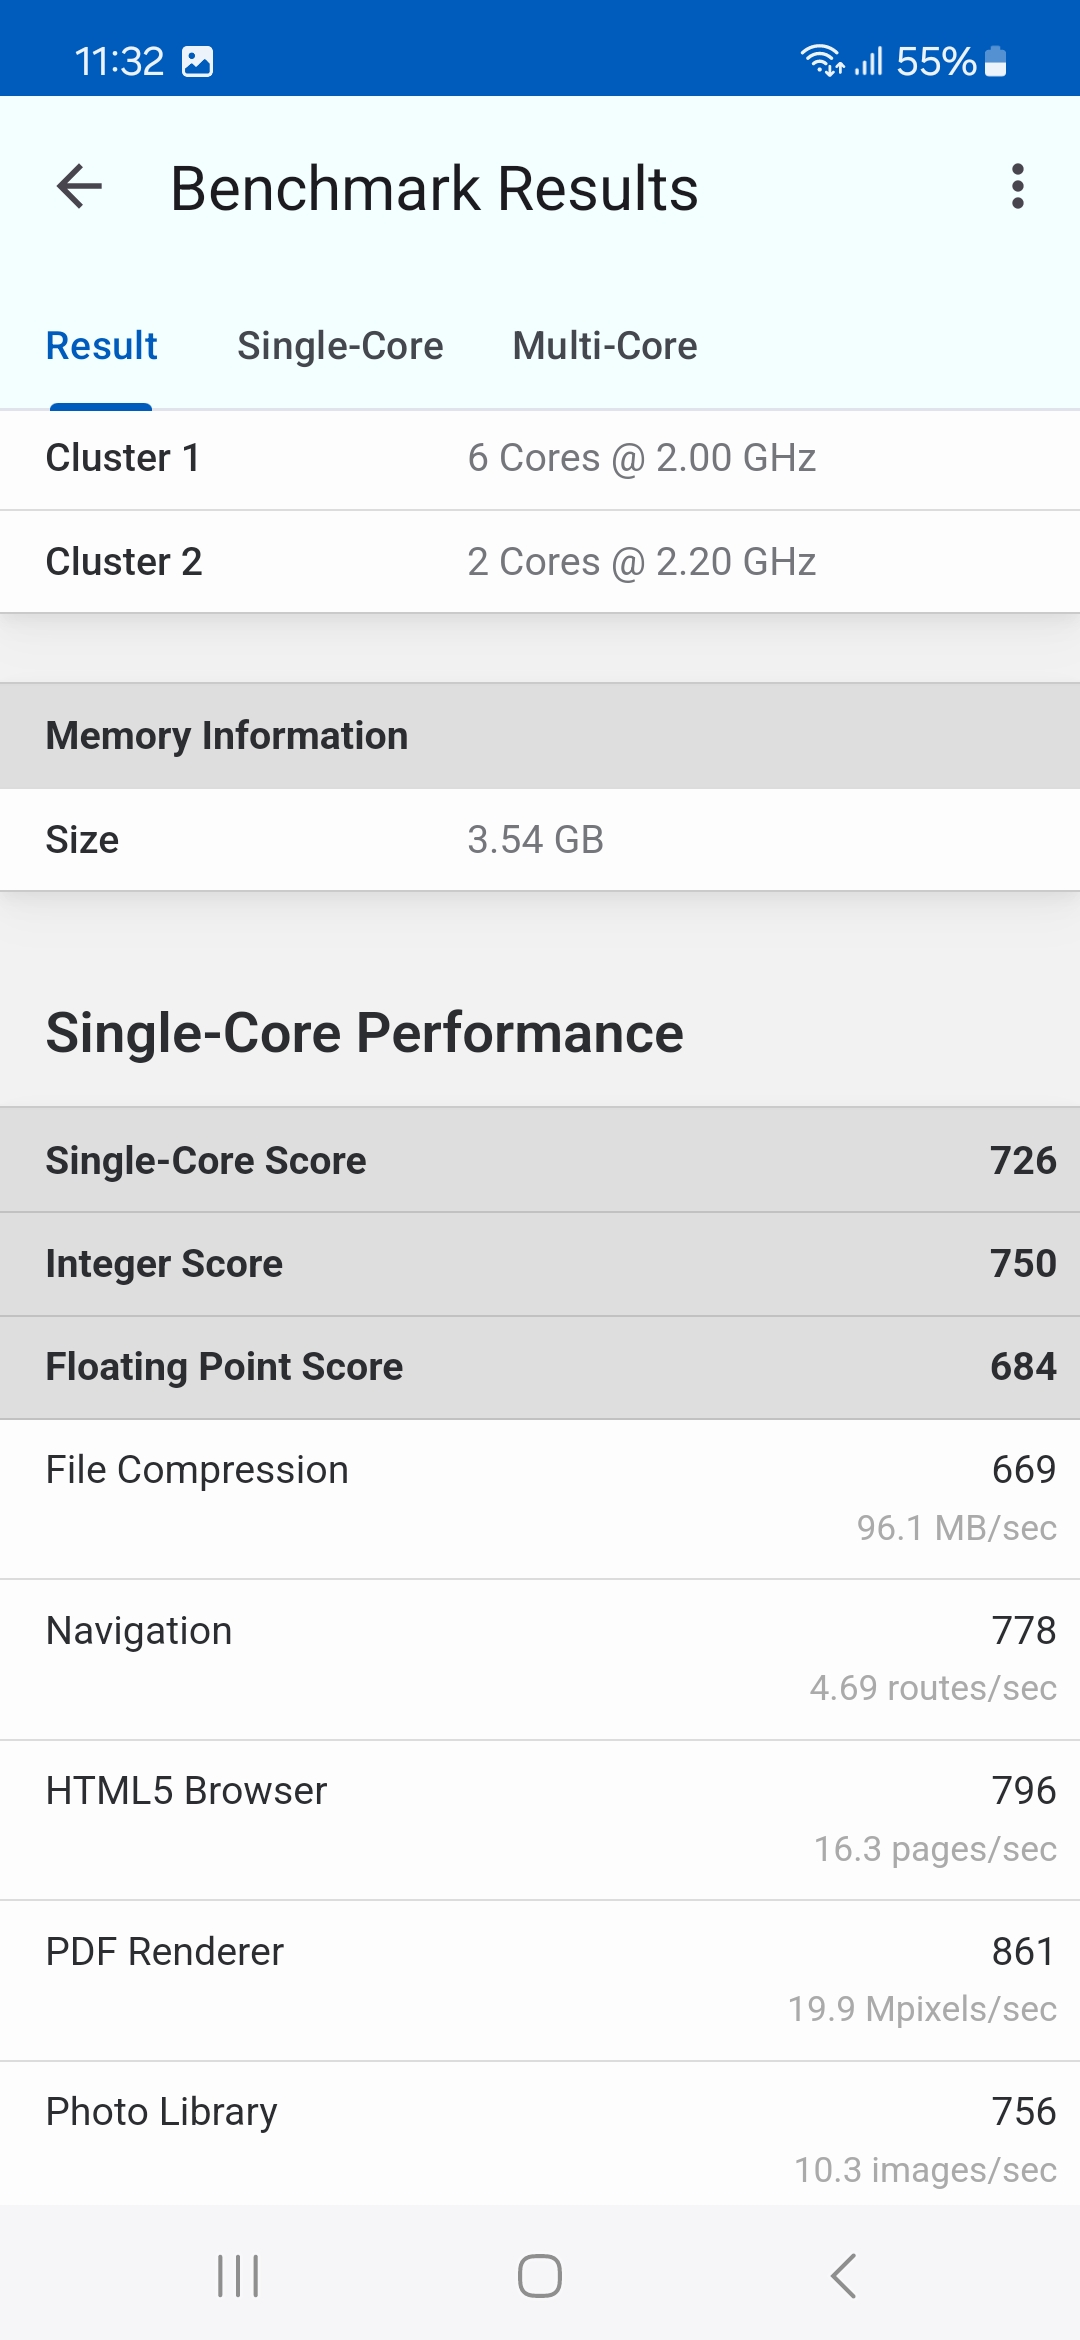The height and width of the screenshot is (2340, 1080).
Task: Switch to the Single-Core tab
Action: [340, 346]
